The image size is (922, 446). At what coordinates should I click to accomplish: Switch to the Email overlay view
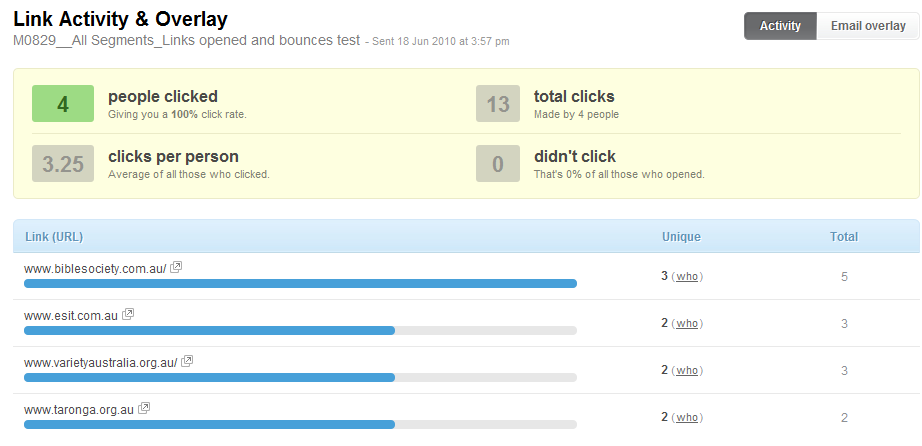[x=868, y=26]
